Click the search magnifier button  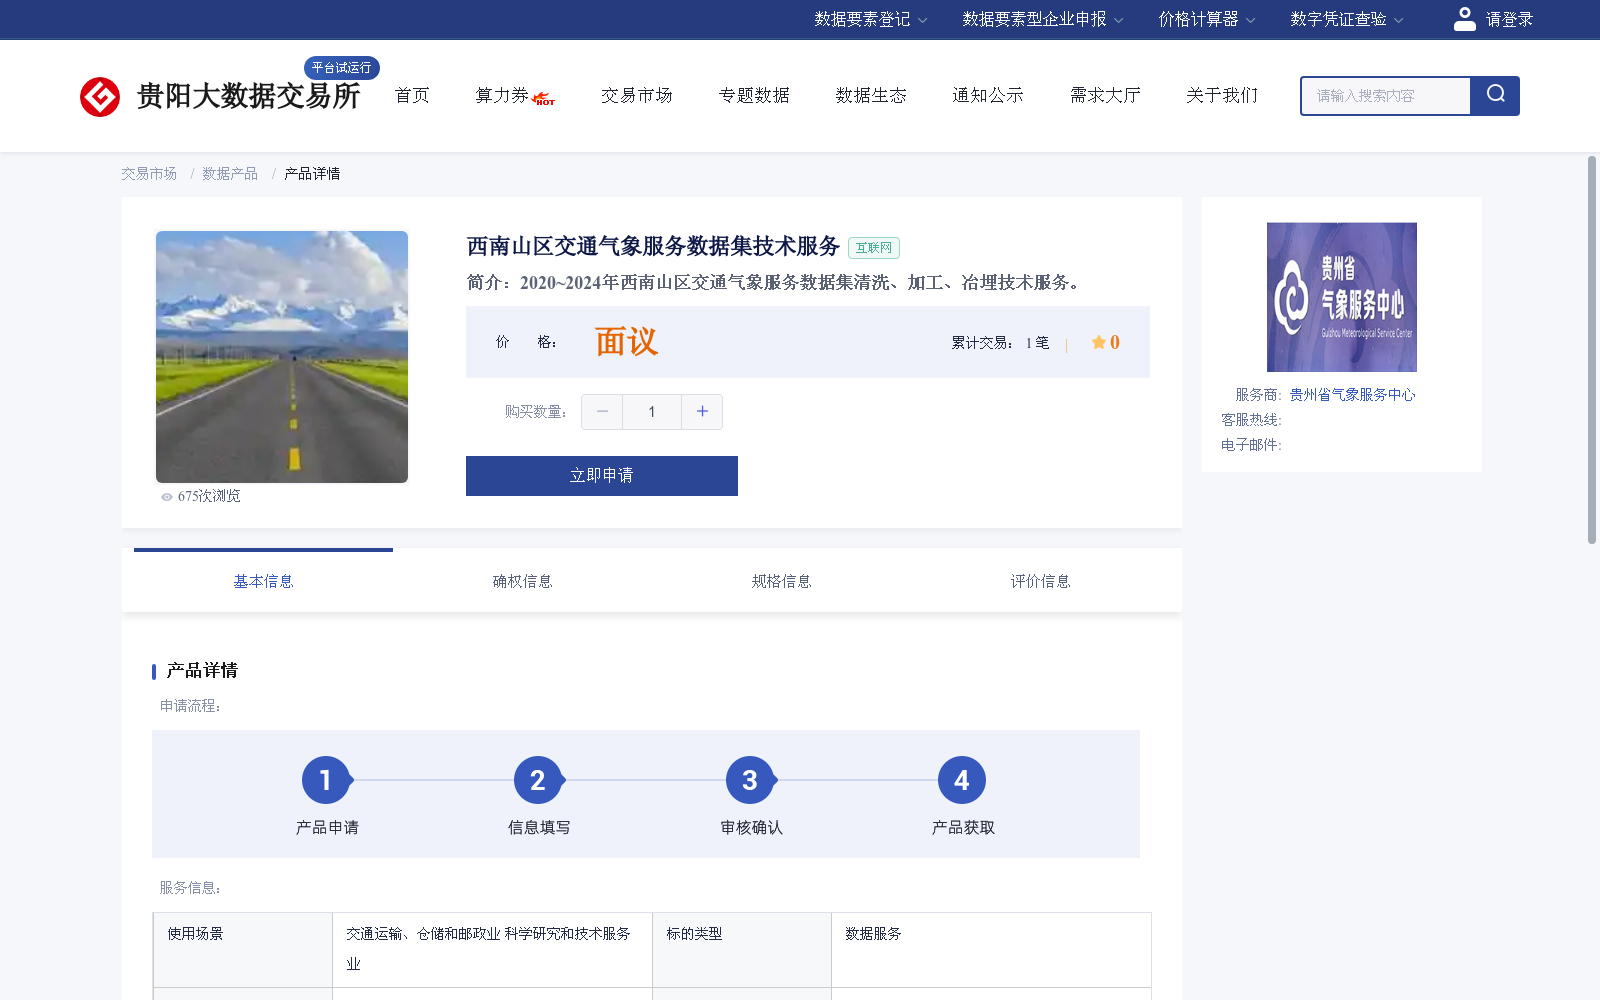(1495, 96)
